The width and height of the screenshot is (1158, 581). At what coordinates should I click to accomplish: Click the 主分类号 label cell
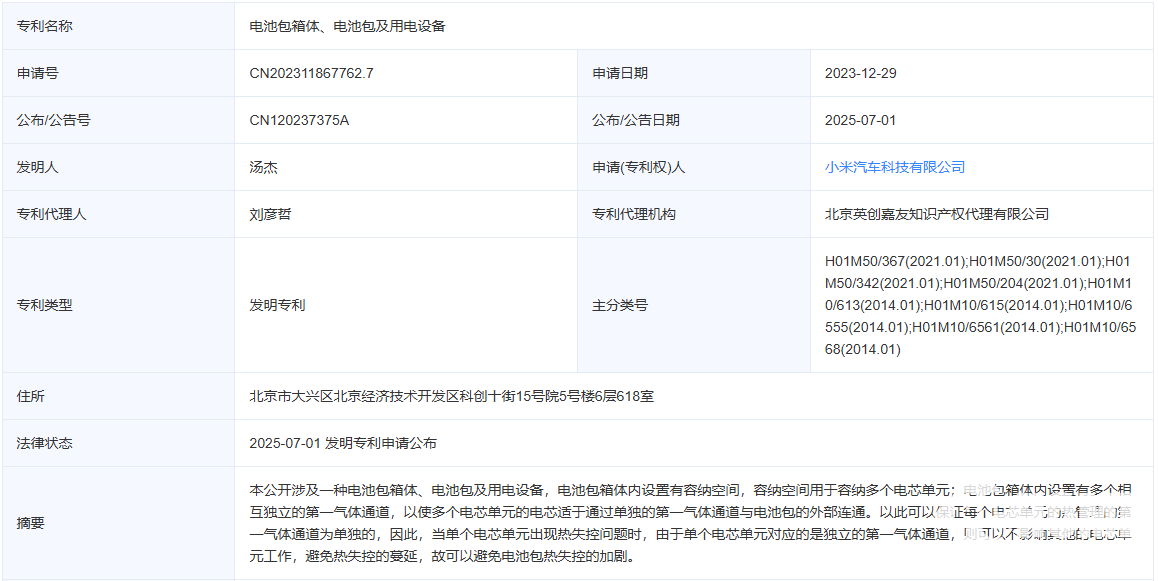[620, 305]
